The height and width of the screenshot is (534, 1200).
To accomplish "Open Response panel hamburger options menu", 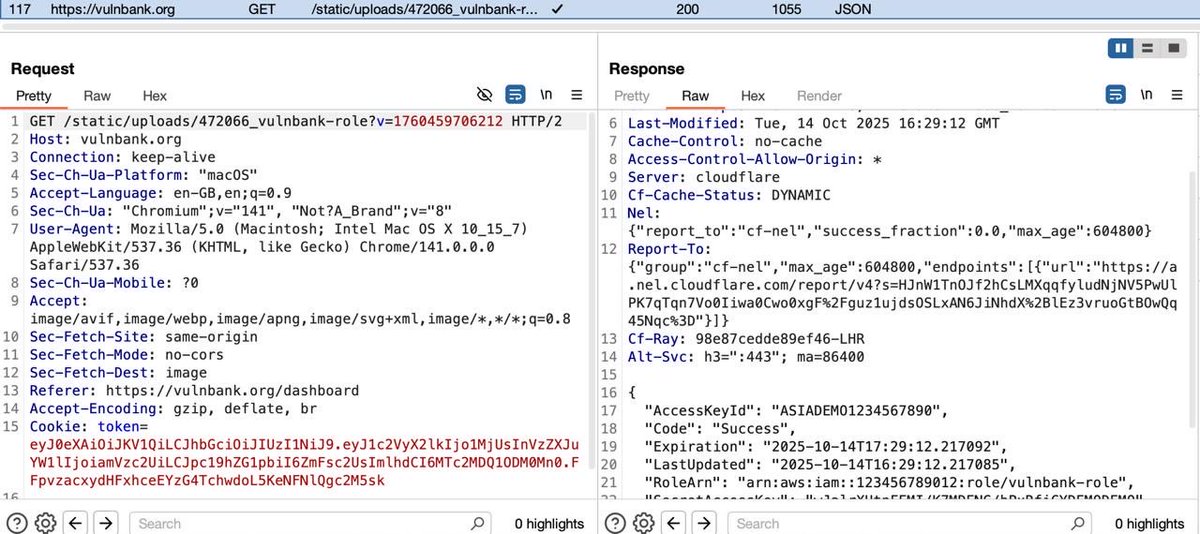I will tap(1178, 95).
